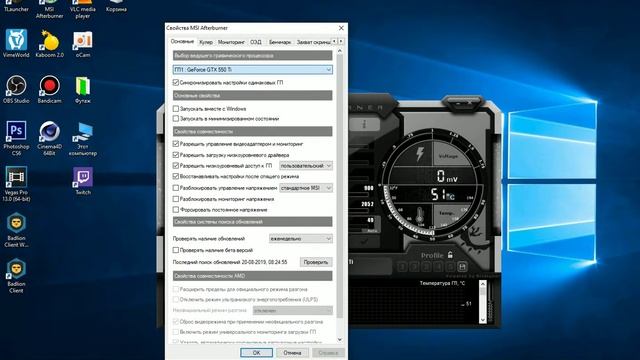Image resolution: width=640 pixels, height=360 pixels.
Task: Switch to the Мониторинг tab
Action: click(x=231, y=42)
